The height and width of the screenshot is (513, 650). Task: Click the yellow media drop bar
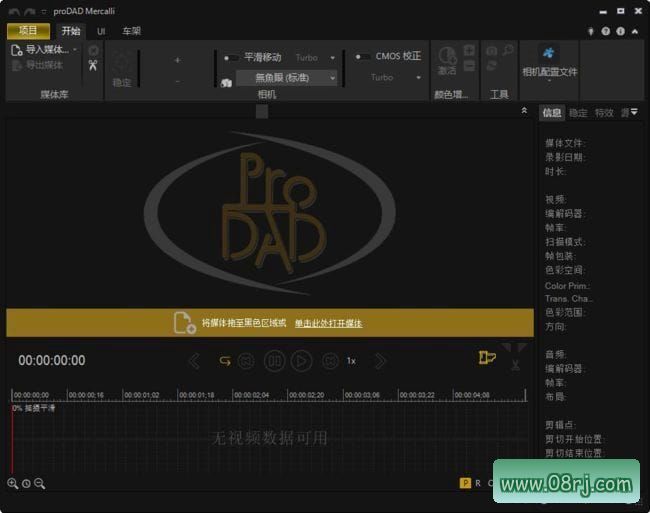(x=270, y=322)
